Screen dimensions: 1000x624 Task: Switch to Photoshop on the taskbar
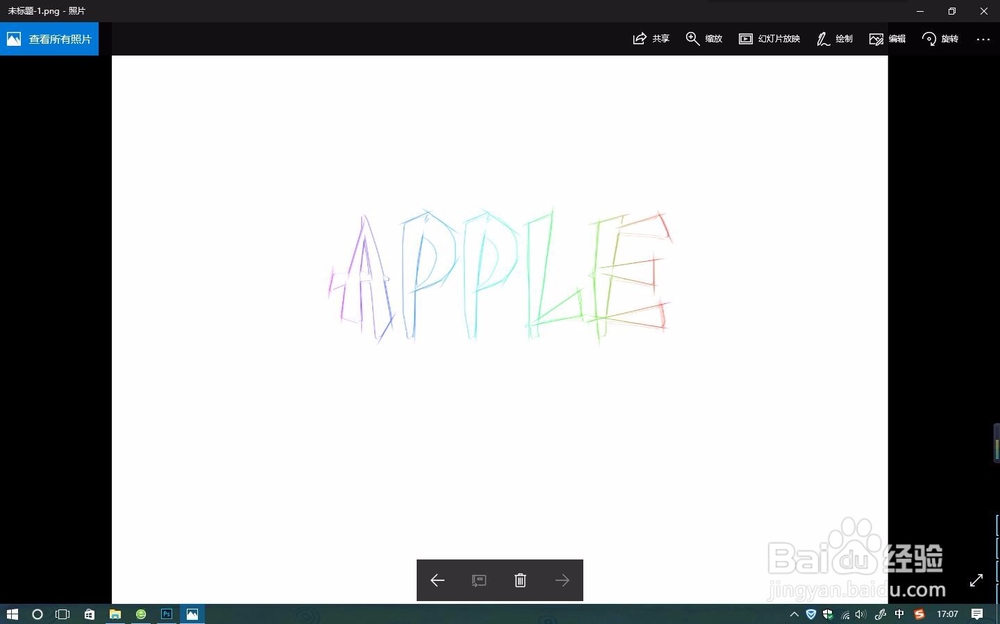166,614
